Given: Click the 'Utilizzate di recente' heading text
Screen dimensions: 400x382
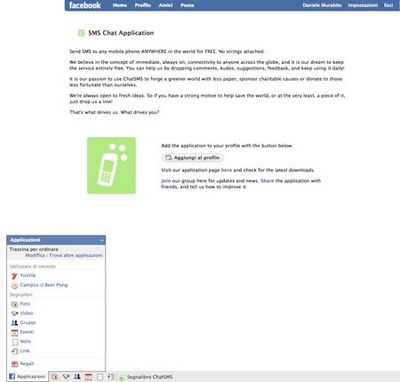Looking at the screenshot, I should [x=33, y=266].
